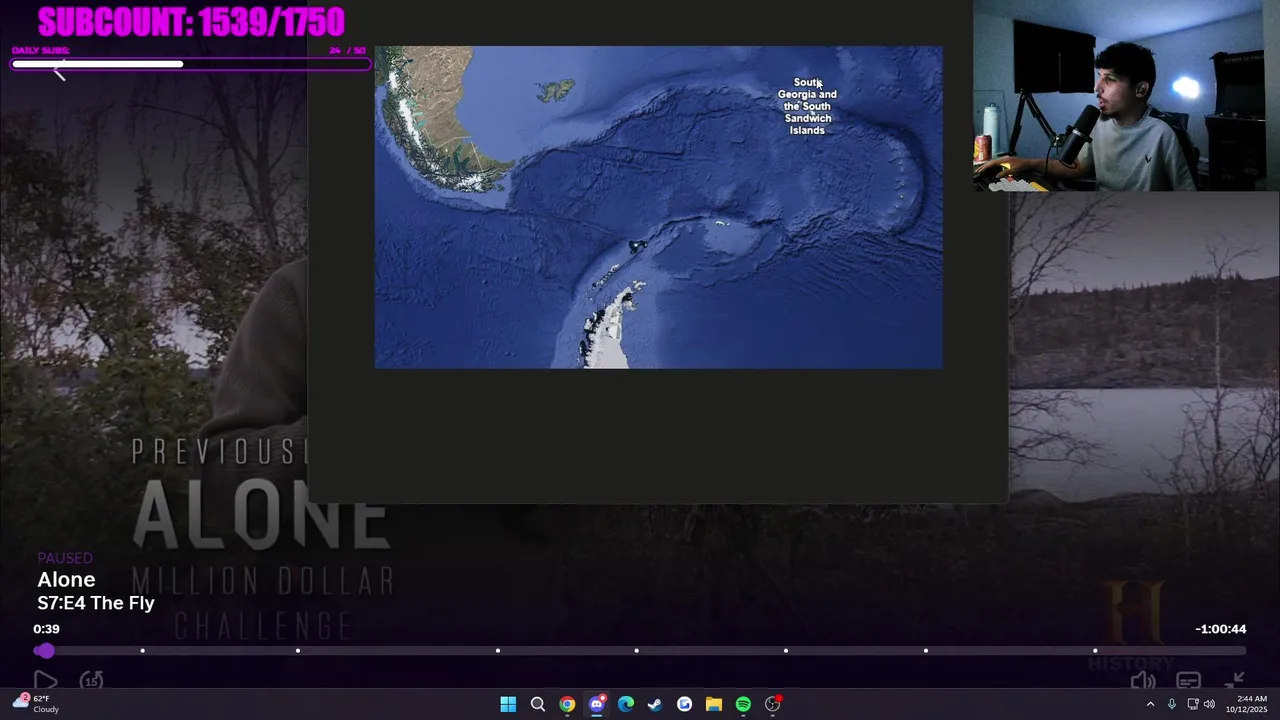1280x720 pixels.
Task: Grab the purple seek bar playhead knob
Action: [45, 651]
